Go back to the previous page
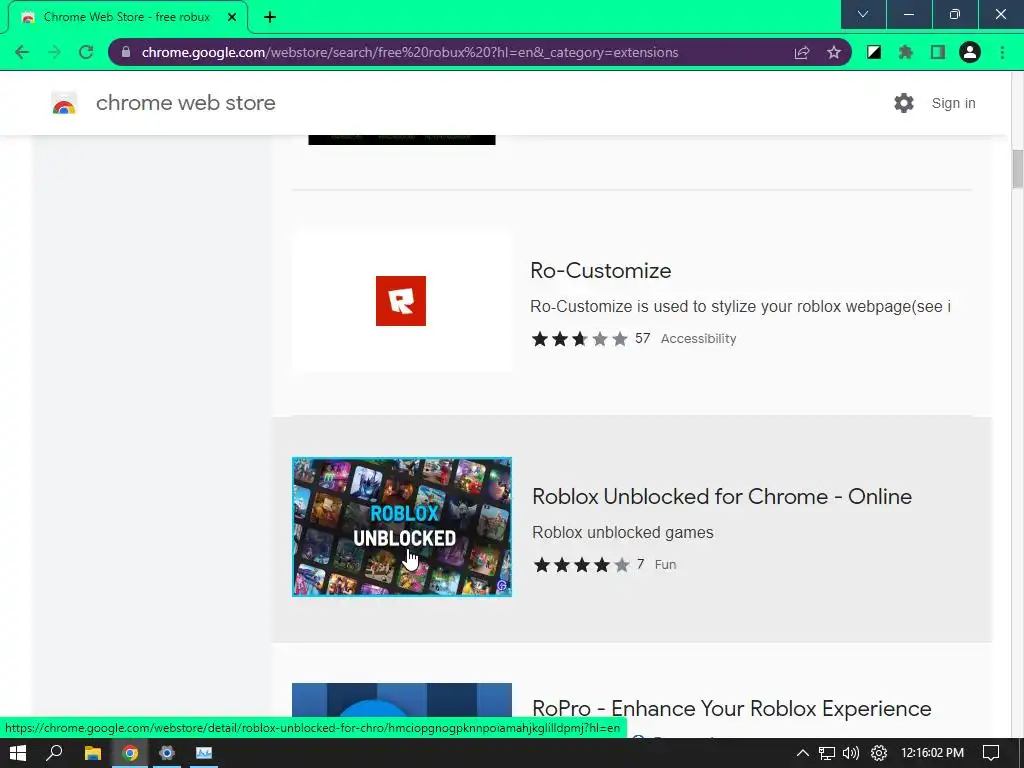This screenshot has width=1024, height=768. [x=22, y=52]
